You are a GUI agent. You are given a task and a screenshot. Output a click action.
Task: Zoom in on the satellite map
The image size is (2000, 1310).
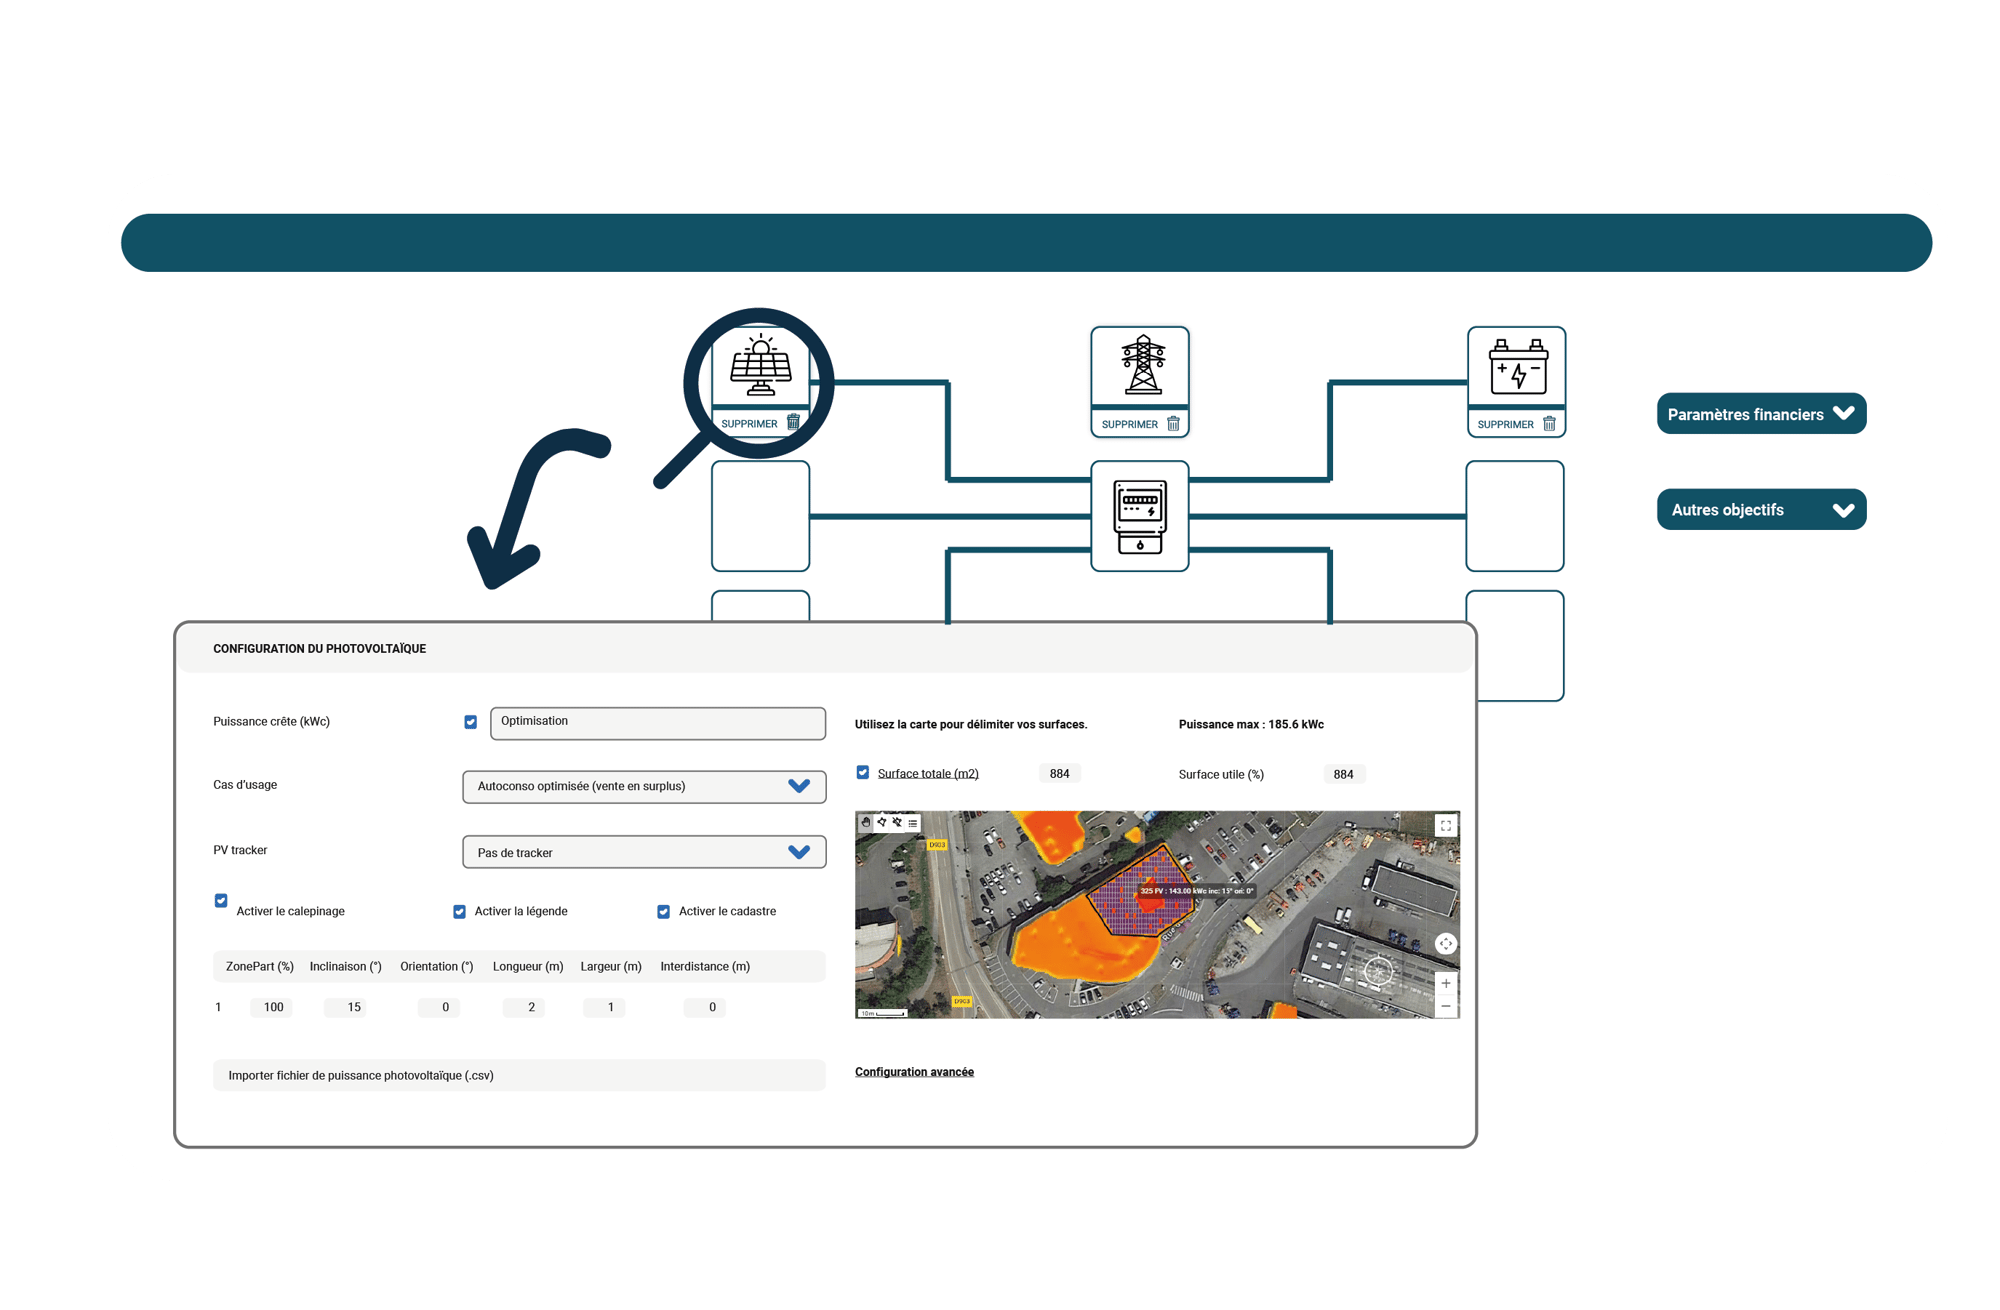click(x=1446, y=984)
